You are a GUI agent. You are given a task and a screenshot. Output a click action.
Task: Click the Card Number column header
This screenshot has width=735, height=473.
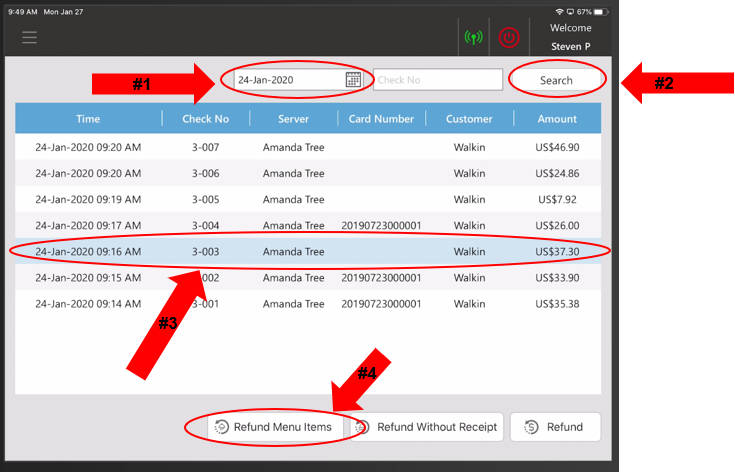click(381, 119)
